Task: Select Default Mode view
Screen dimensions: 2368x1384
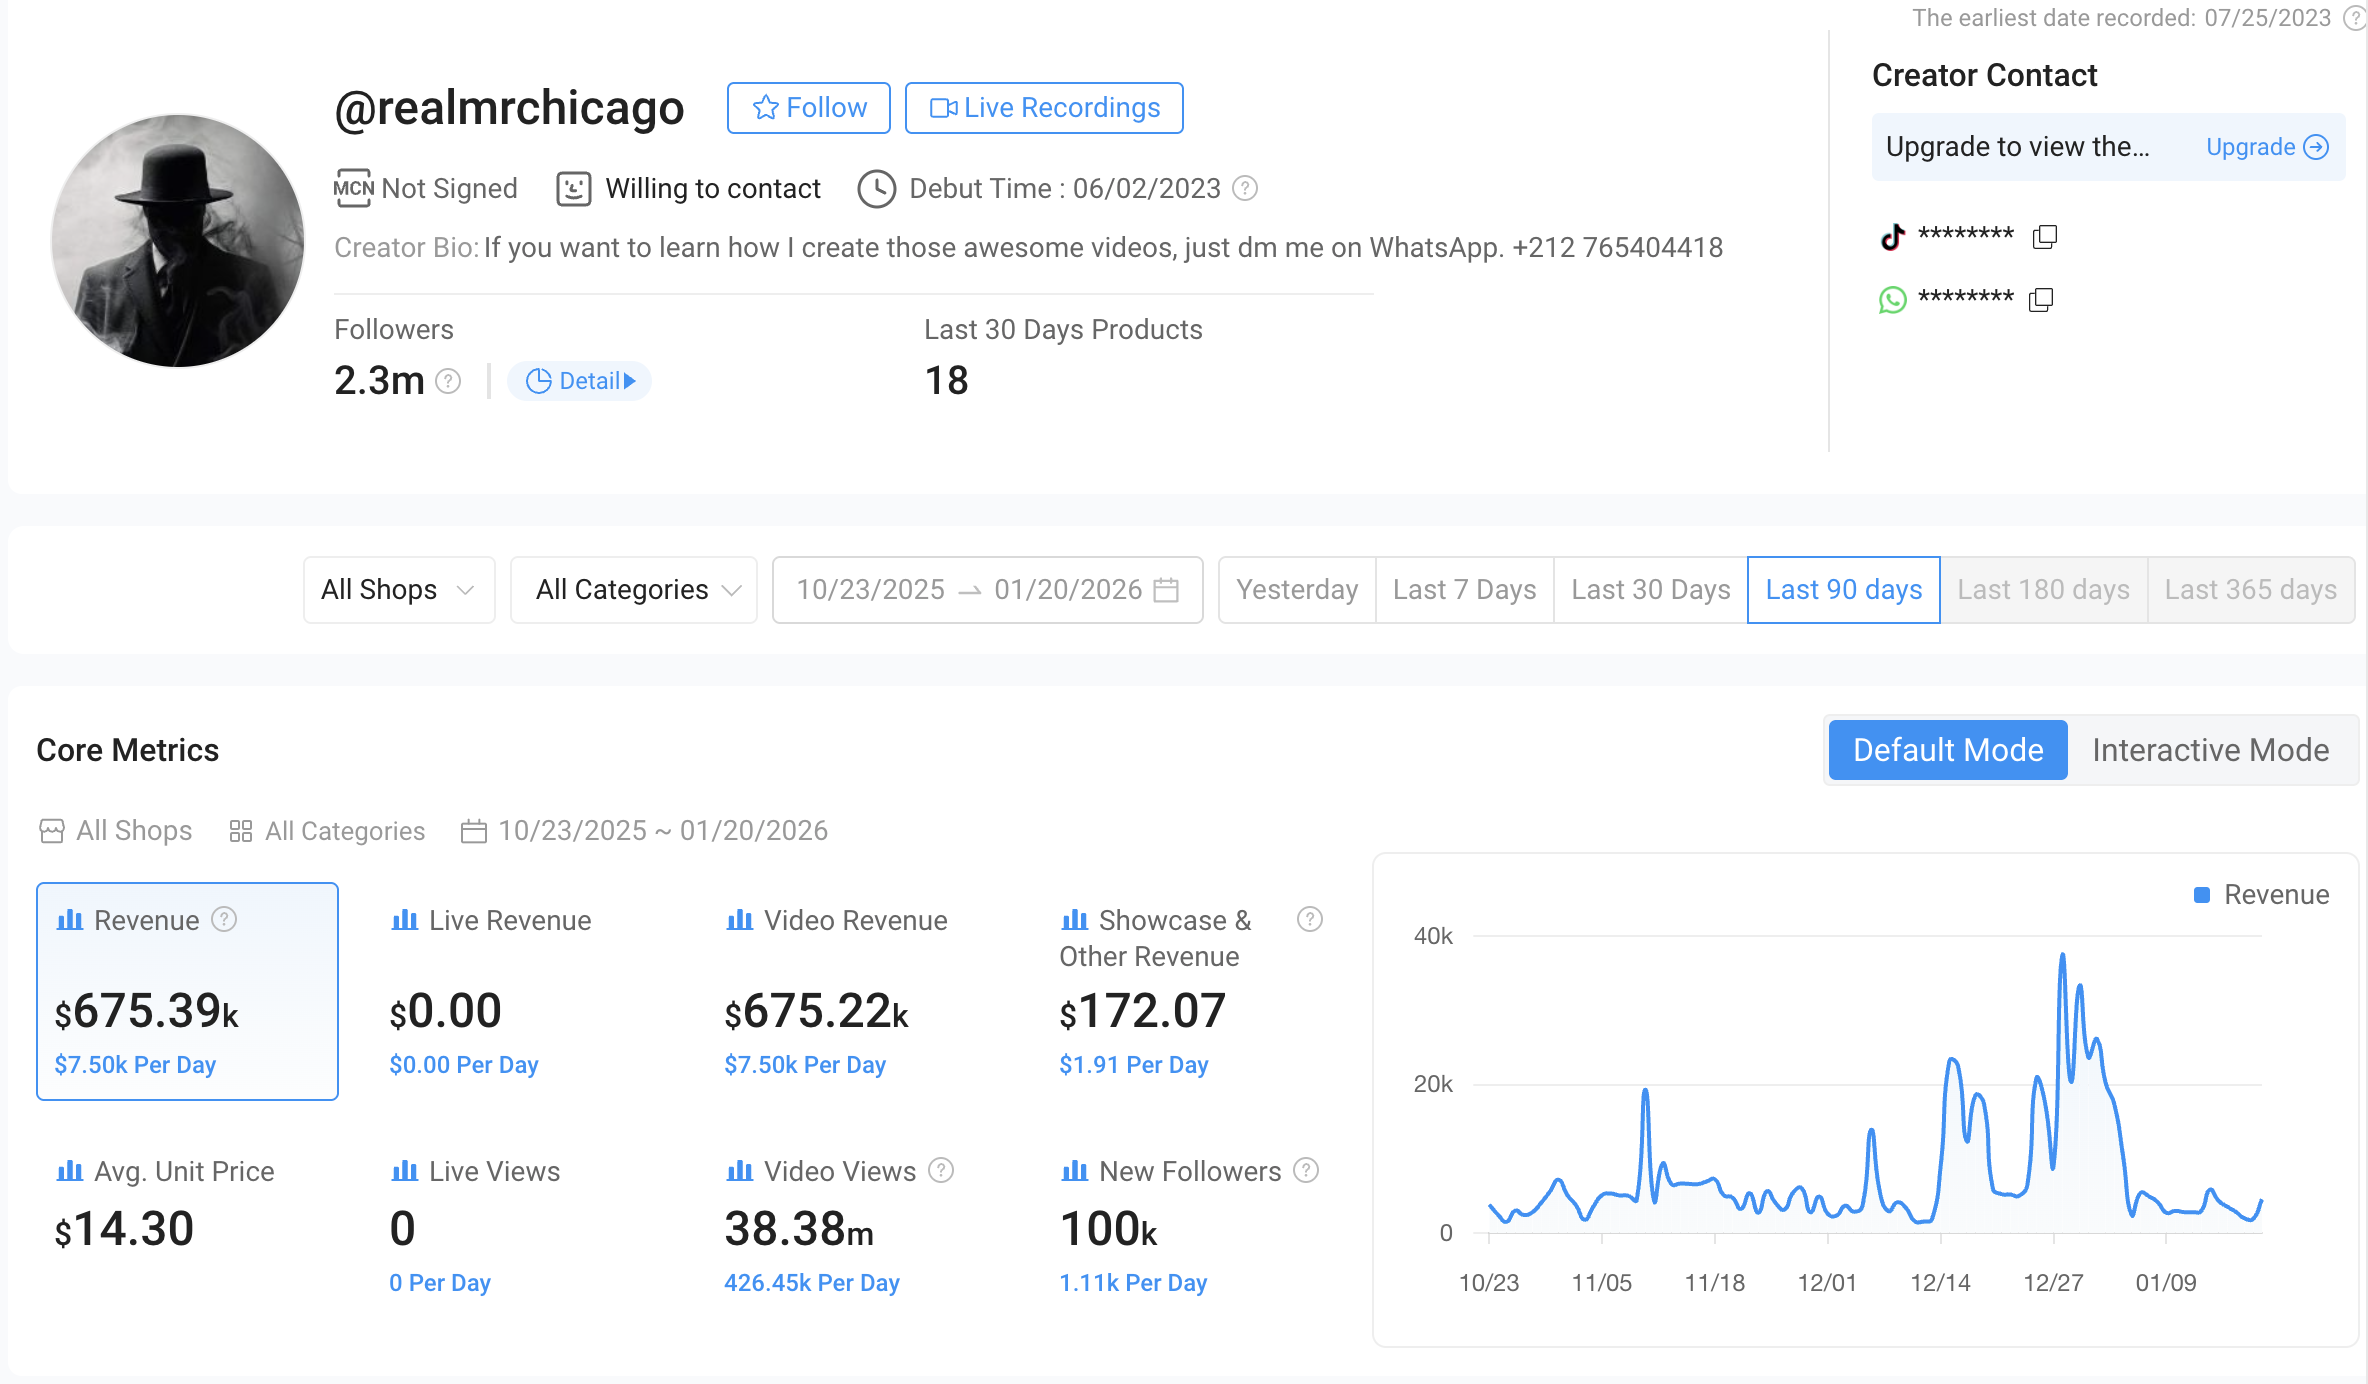Action: tap(1947, 750)
